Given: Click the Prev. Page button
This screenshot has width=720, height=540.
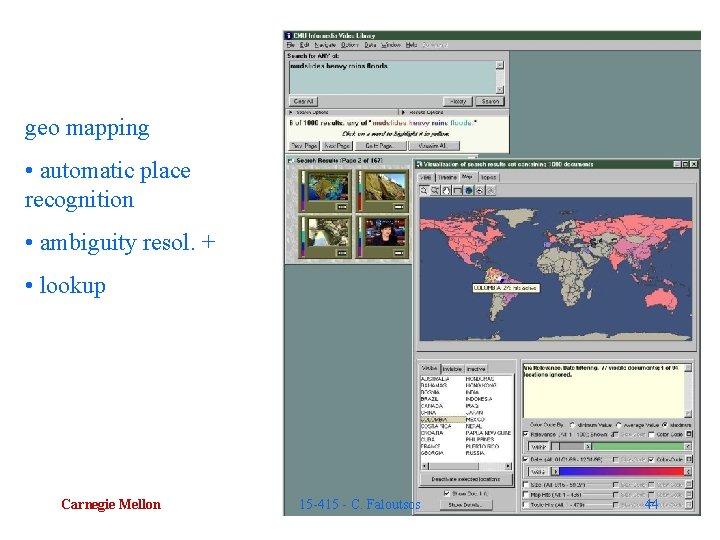Looking at the screenshot, I should pyautogui.click(x=304, y=146).
